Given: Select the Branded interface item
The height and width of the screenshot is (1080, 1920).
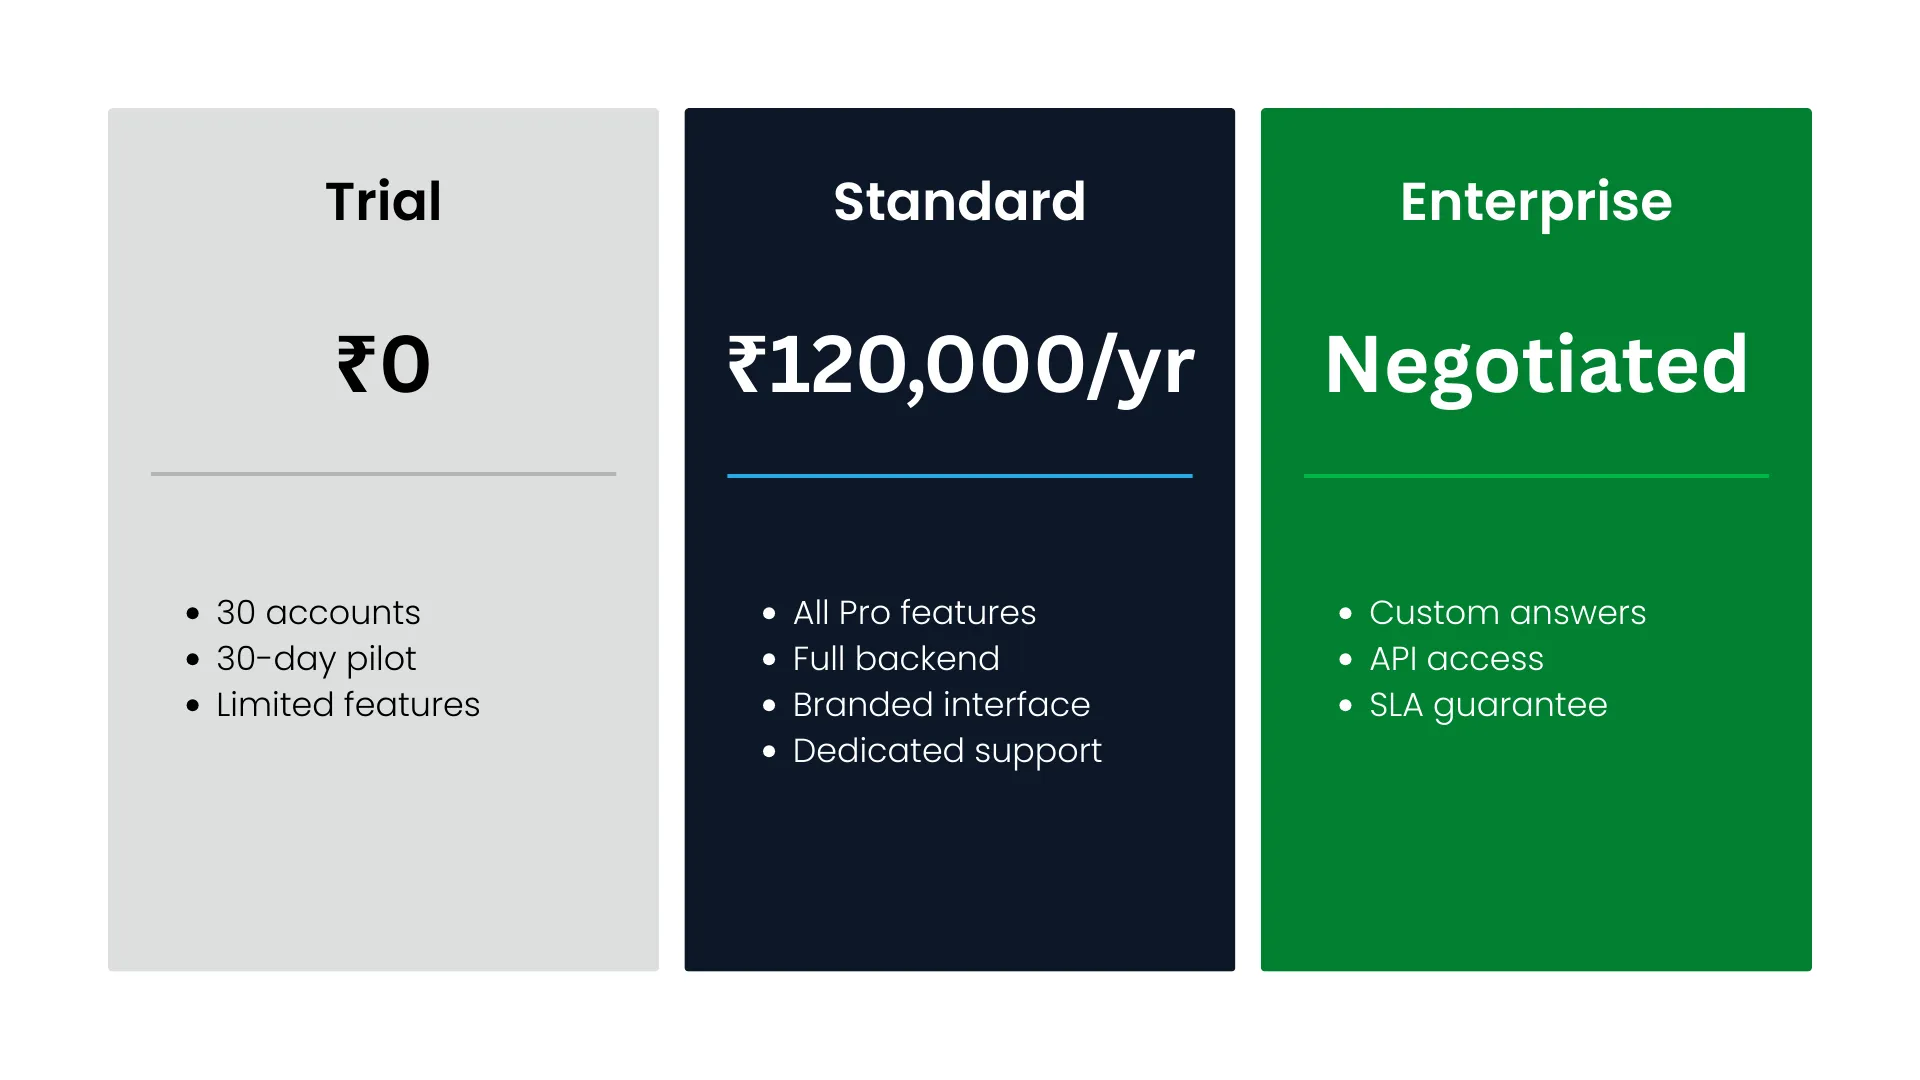Looking at the screenshot, I should coord(941,704).
